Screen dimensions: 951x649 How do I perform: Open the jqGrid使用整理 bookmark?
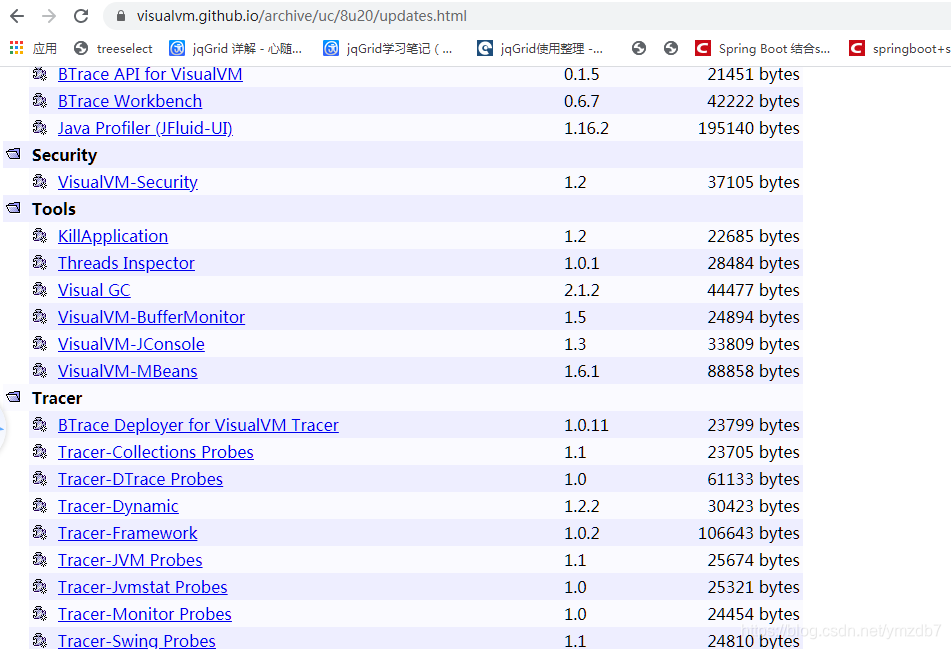point(540,49)
